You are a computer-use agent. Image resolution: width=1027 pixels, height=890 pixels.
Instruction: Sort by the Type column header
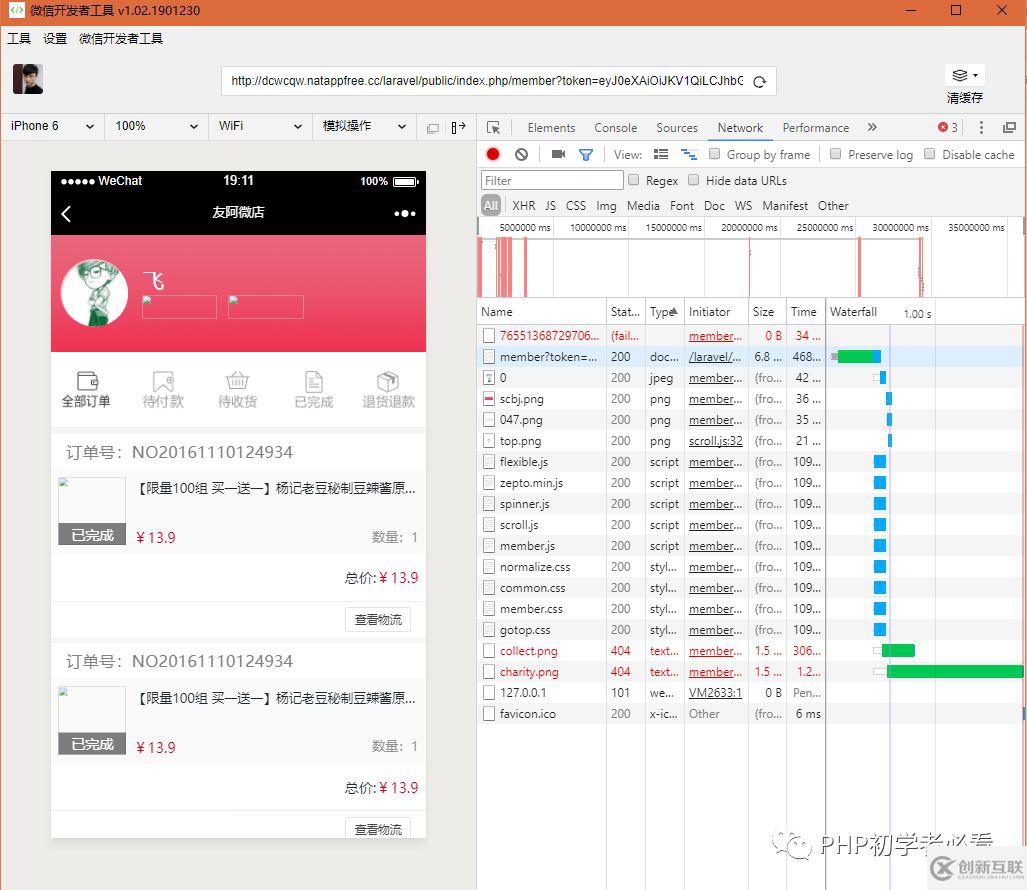[663, 312]
